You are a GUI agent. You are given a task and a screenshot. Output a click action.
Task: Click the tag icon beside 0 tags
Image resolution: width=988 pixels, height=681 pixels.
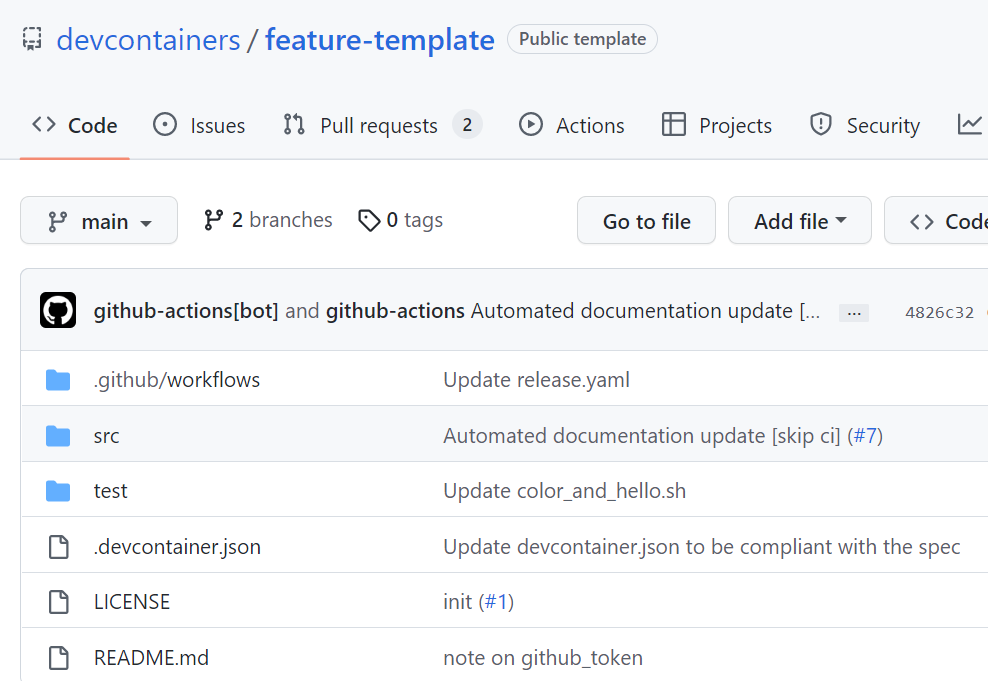370,219
